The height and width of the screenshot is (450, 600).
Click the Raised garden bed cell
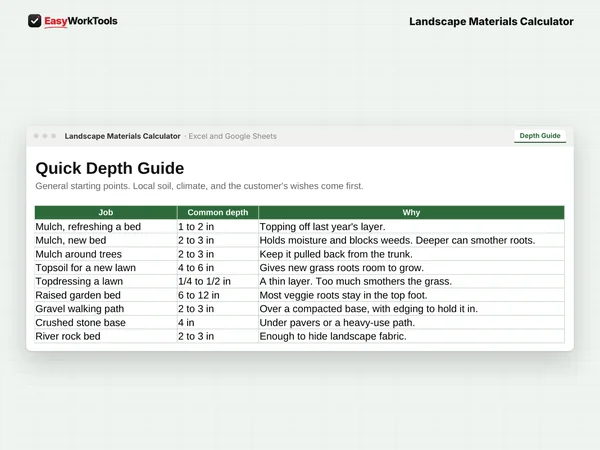tap(106, 295)
